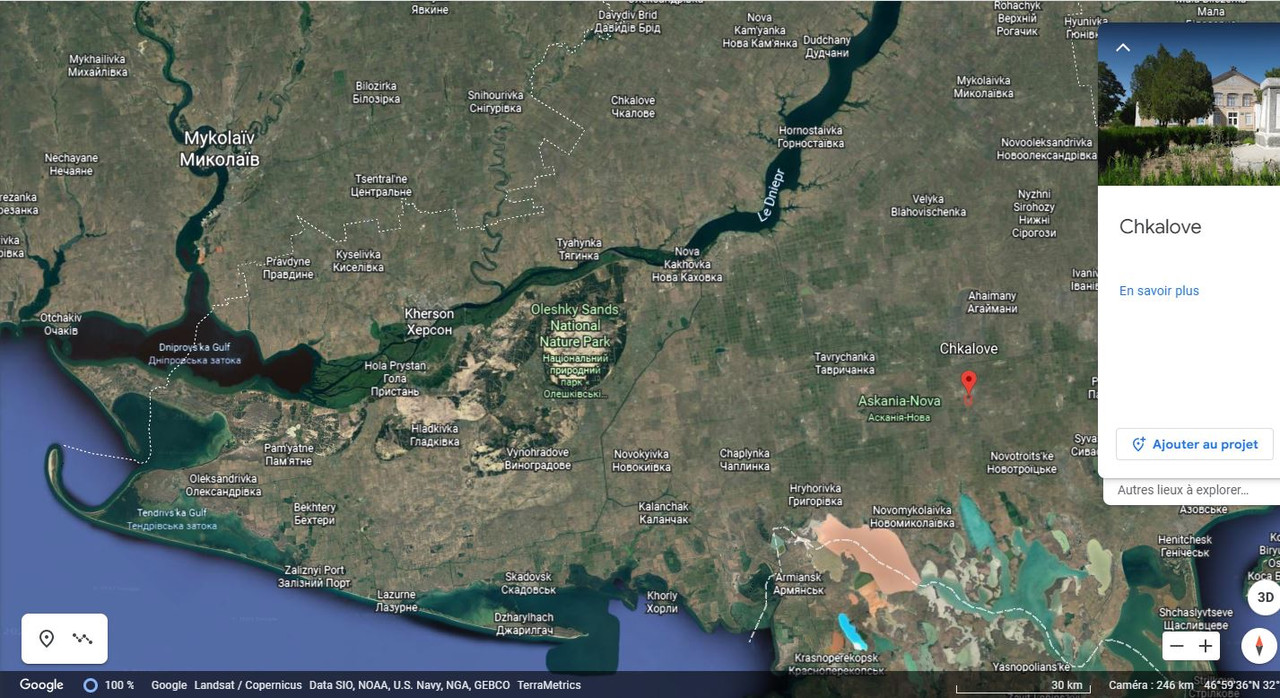Select the add placemark tool
Screen dimensions: 1280x698
click(x=46, y=639)
